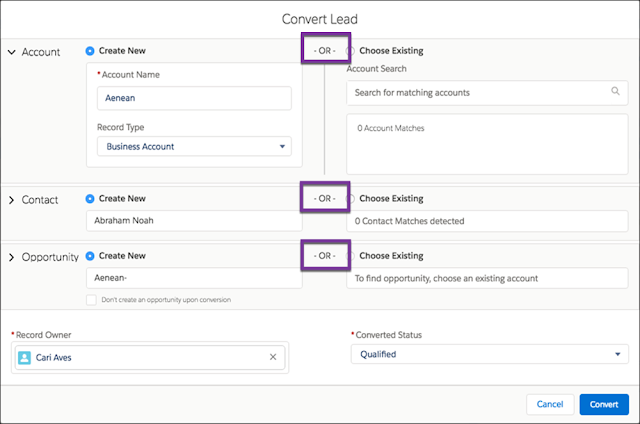Expand the Opportunity section chevron
The width and height of the screenshot is (640, 424).
11,257
